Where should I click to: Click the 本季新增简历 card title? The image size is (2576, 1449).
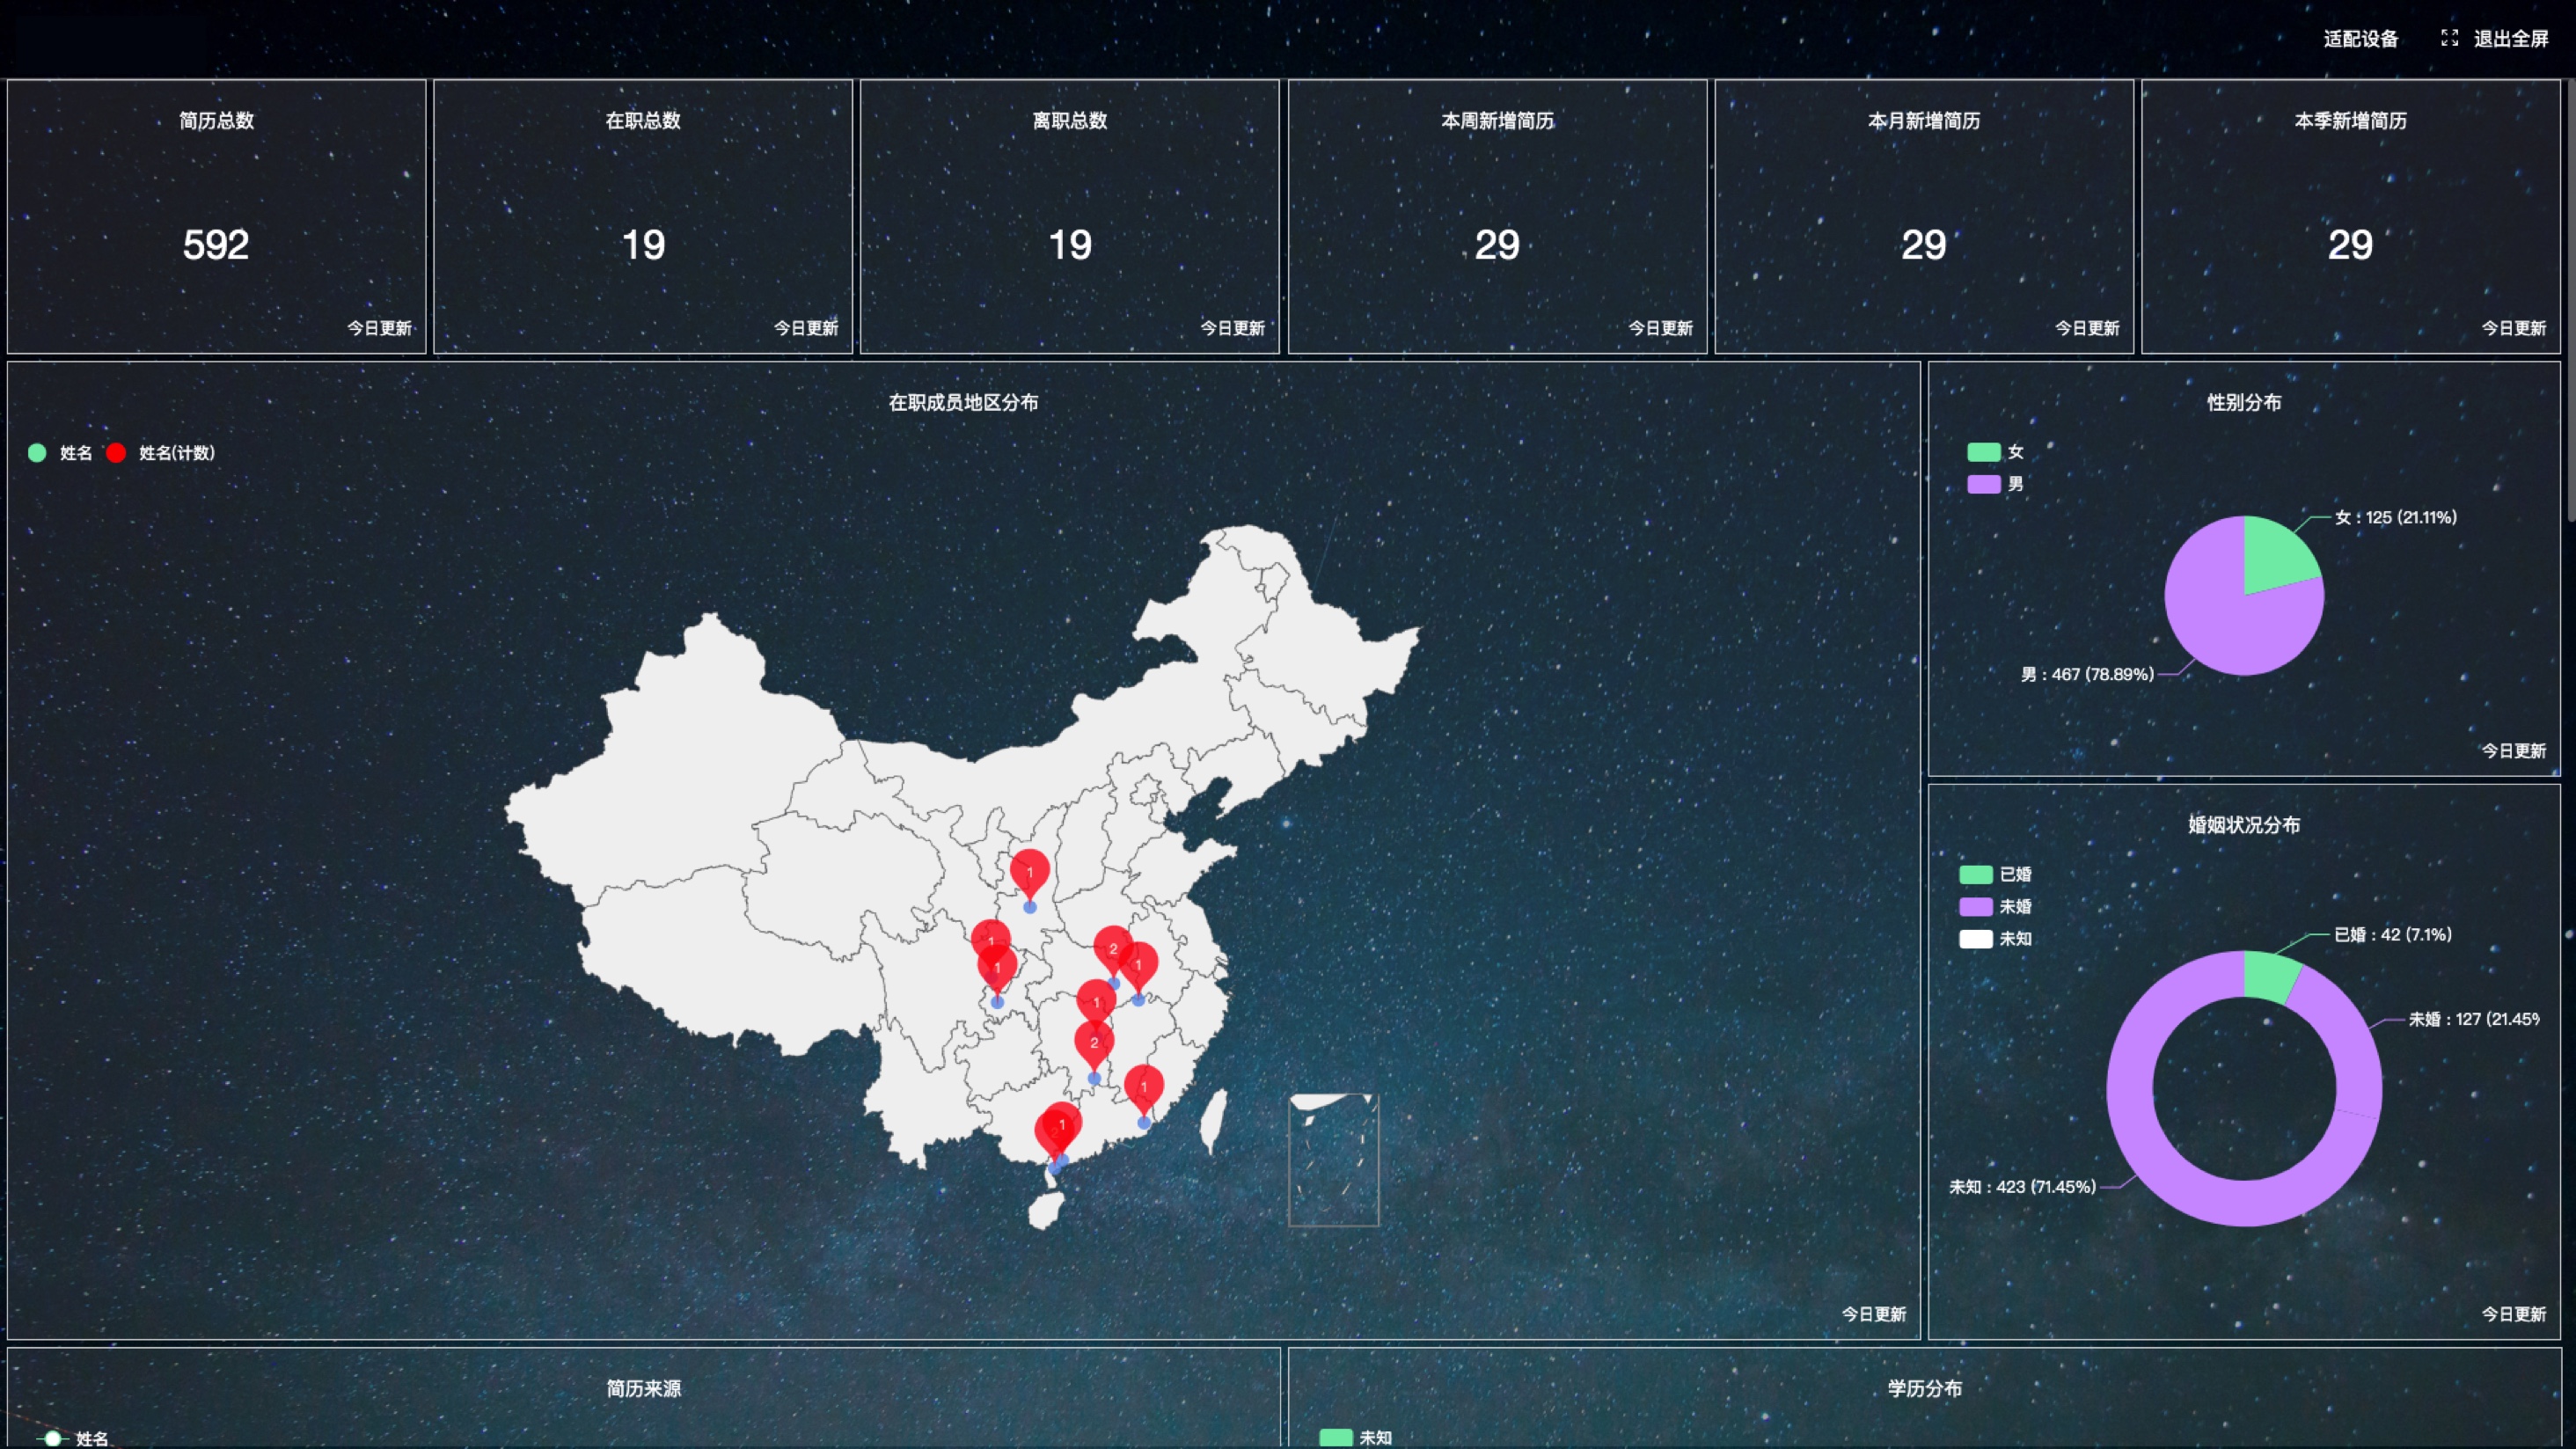tap(2350, 120)
